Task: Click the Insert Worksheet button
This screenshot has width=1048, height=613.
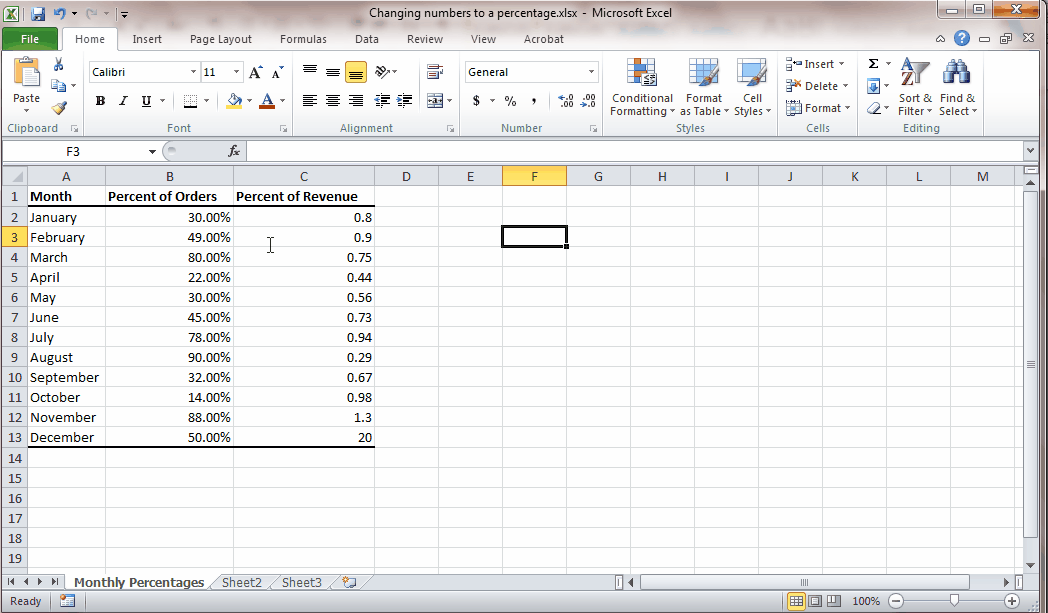Action: 348,582
